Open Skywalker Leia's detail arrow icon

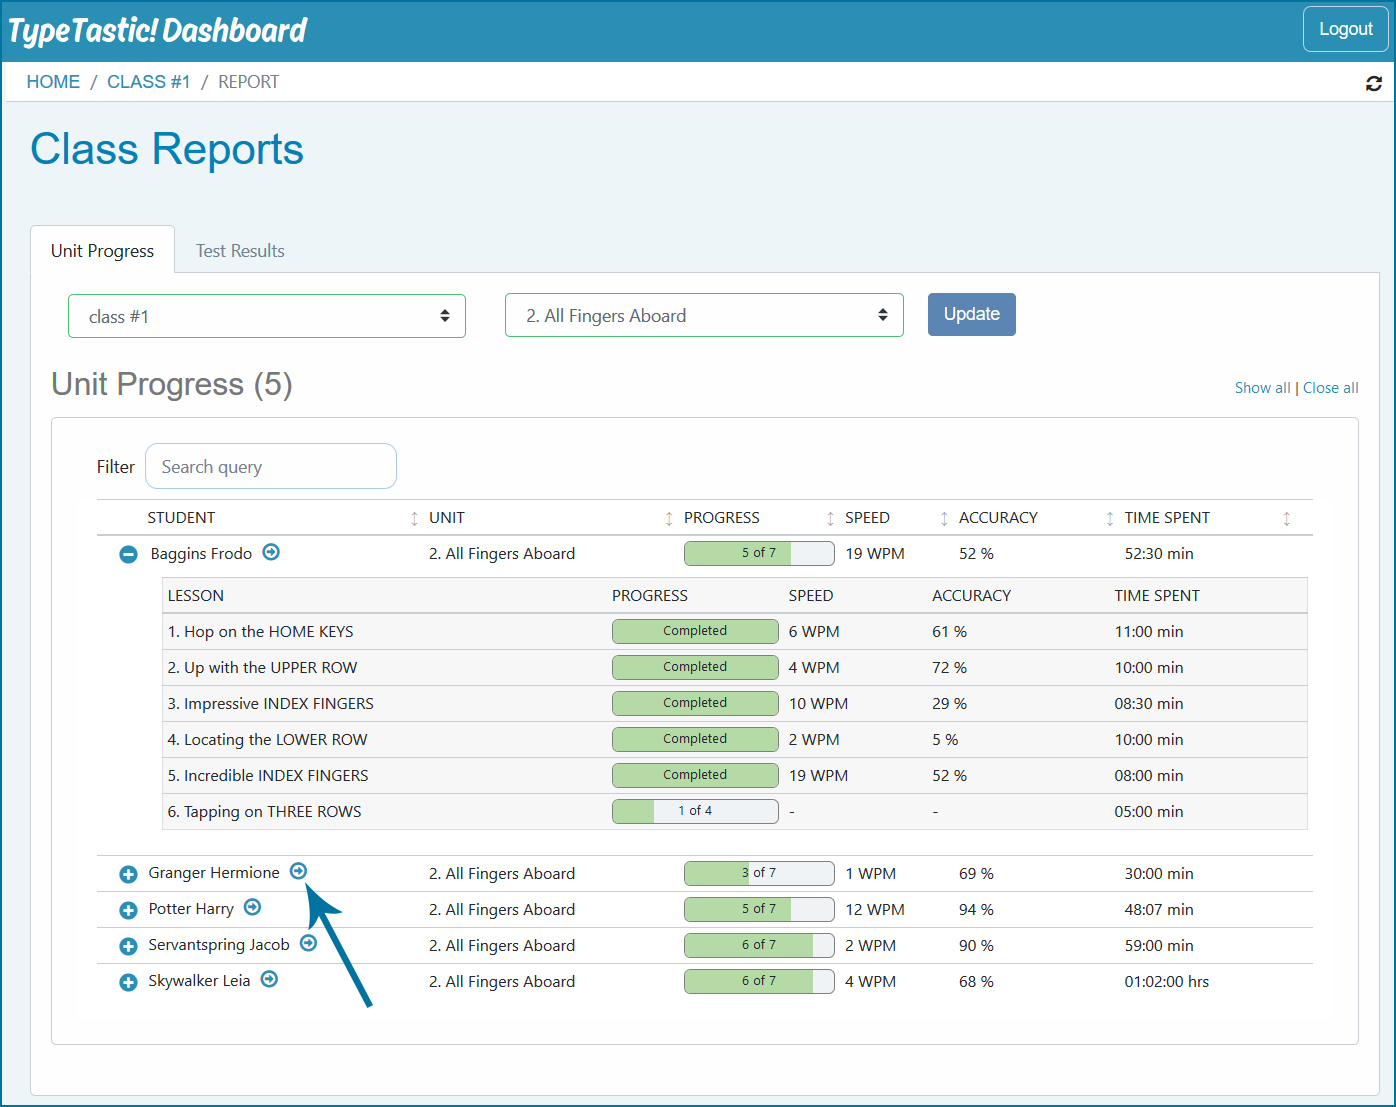click(269, 979)
